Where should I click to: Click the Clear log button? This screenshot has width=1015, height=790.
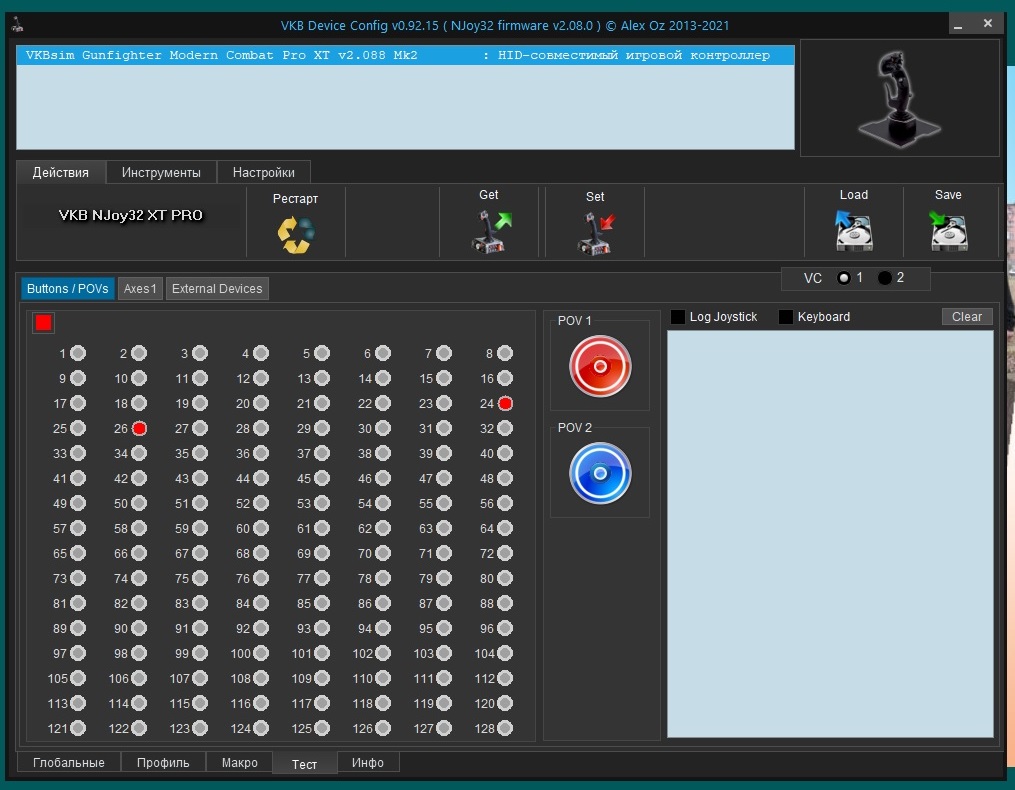coord(966,317)
